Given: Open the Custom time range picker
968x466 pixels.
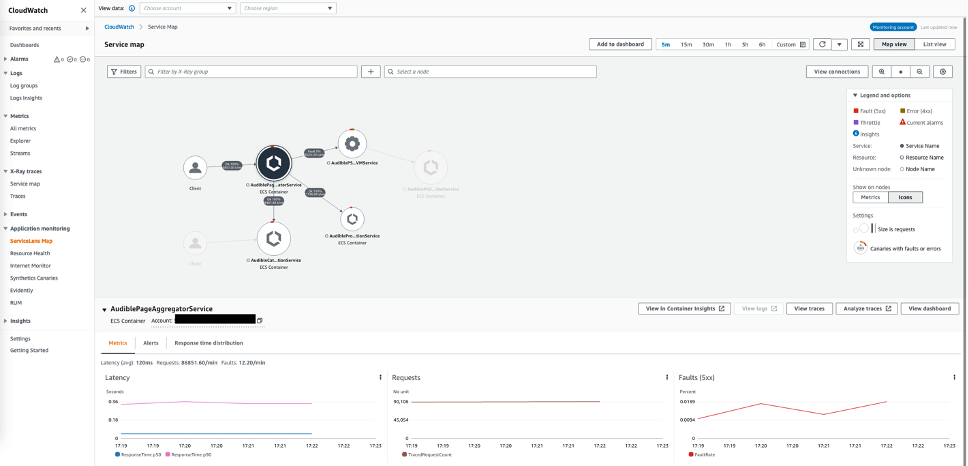Looking at the screenshot, I should click(791, 44).
